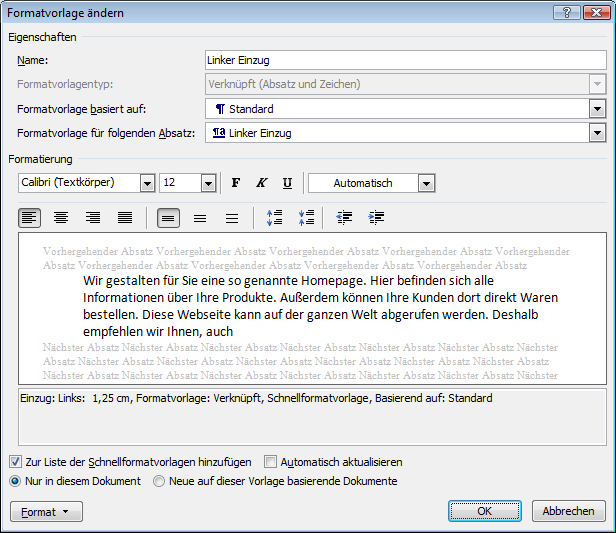Click the help question mark button
Image resolution: width=616 pixels, height=533 pixels.
click(566, 13)
